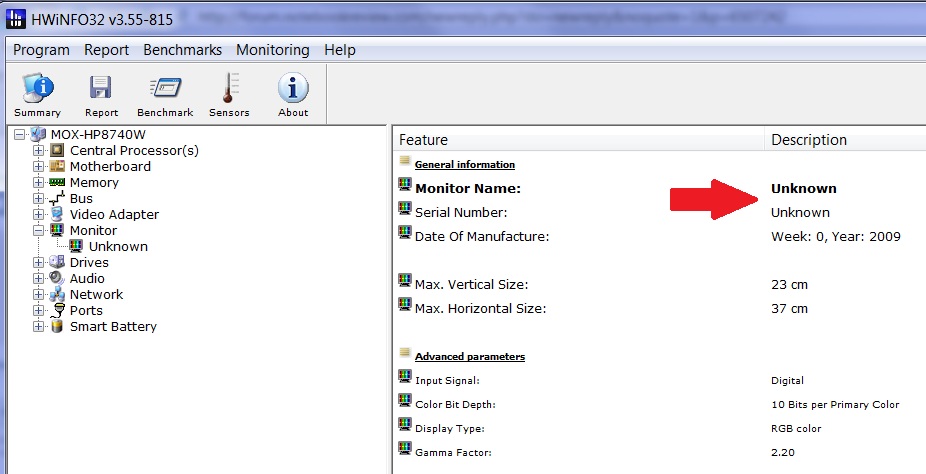Click the icon beside Color Bit Depth
This screenshot has width=926, height=474.
[x=405, y=401]
